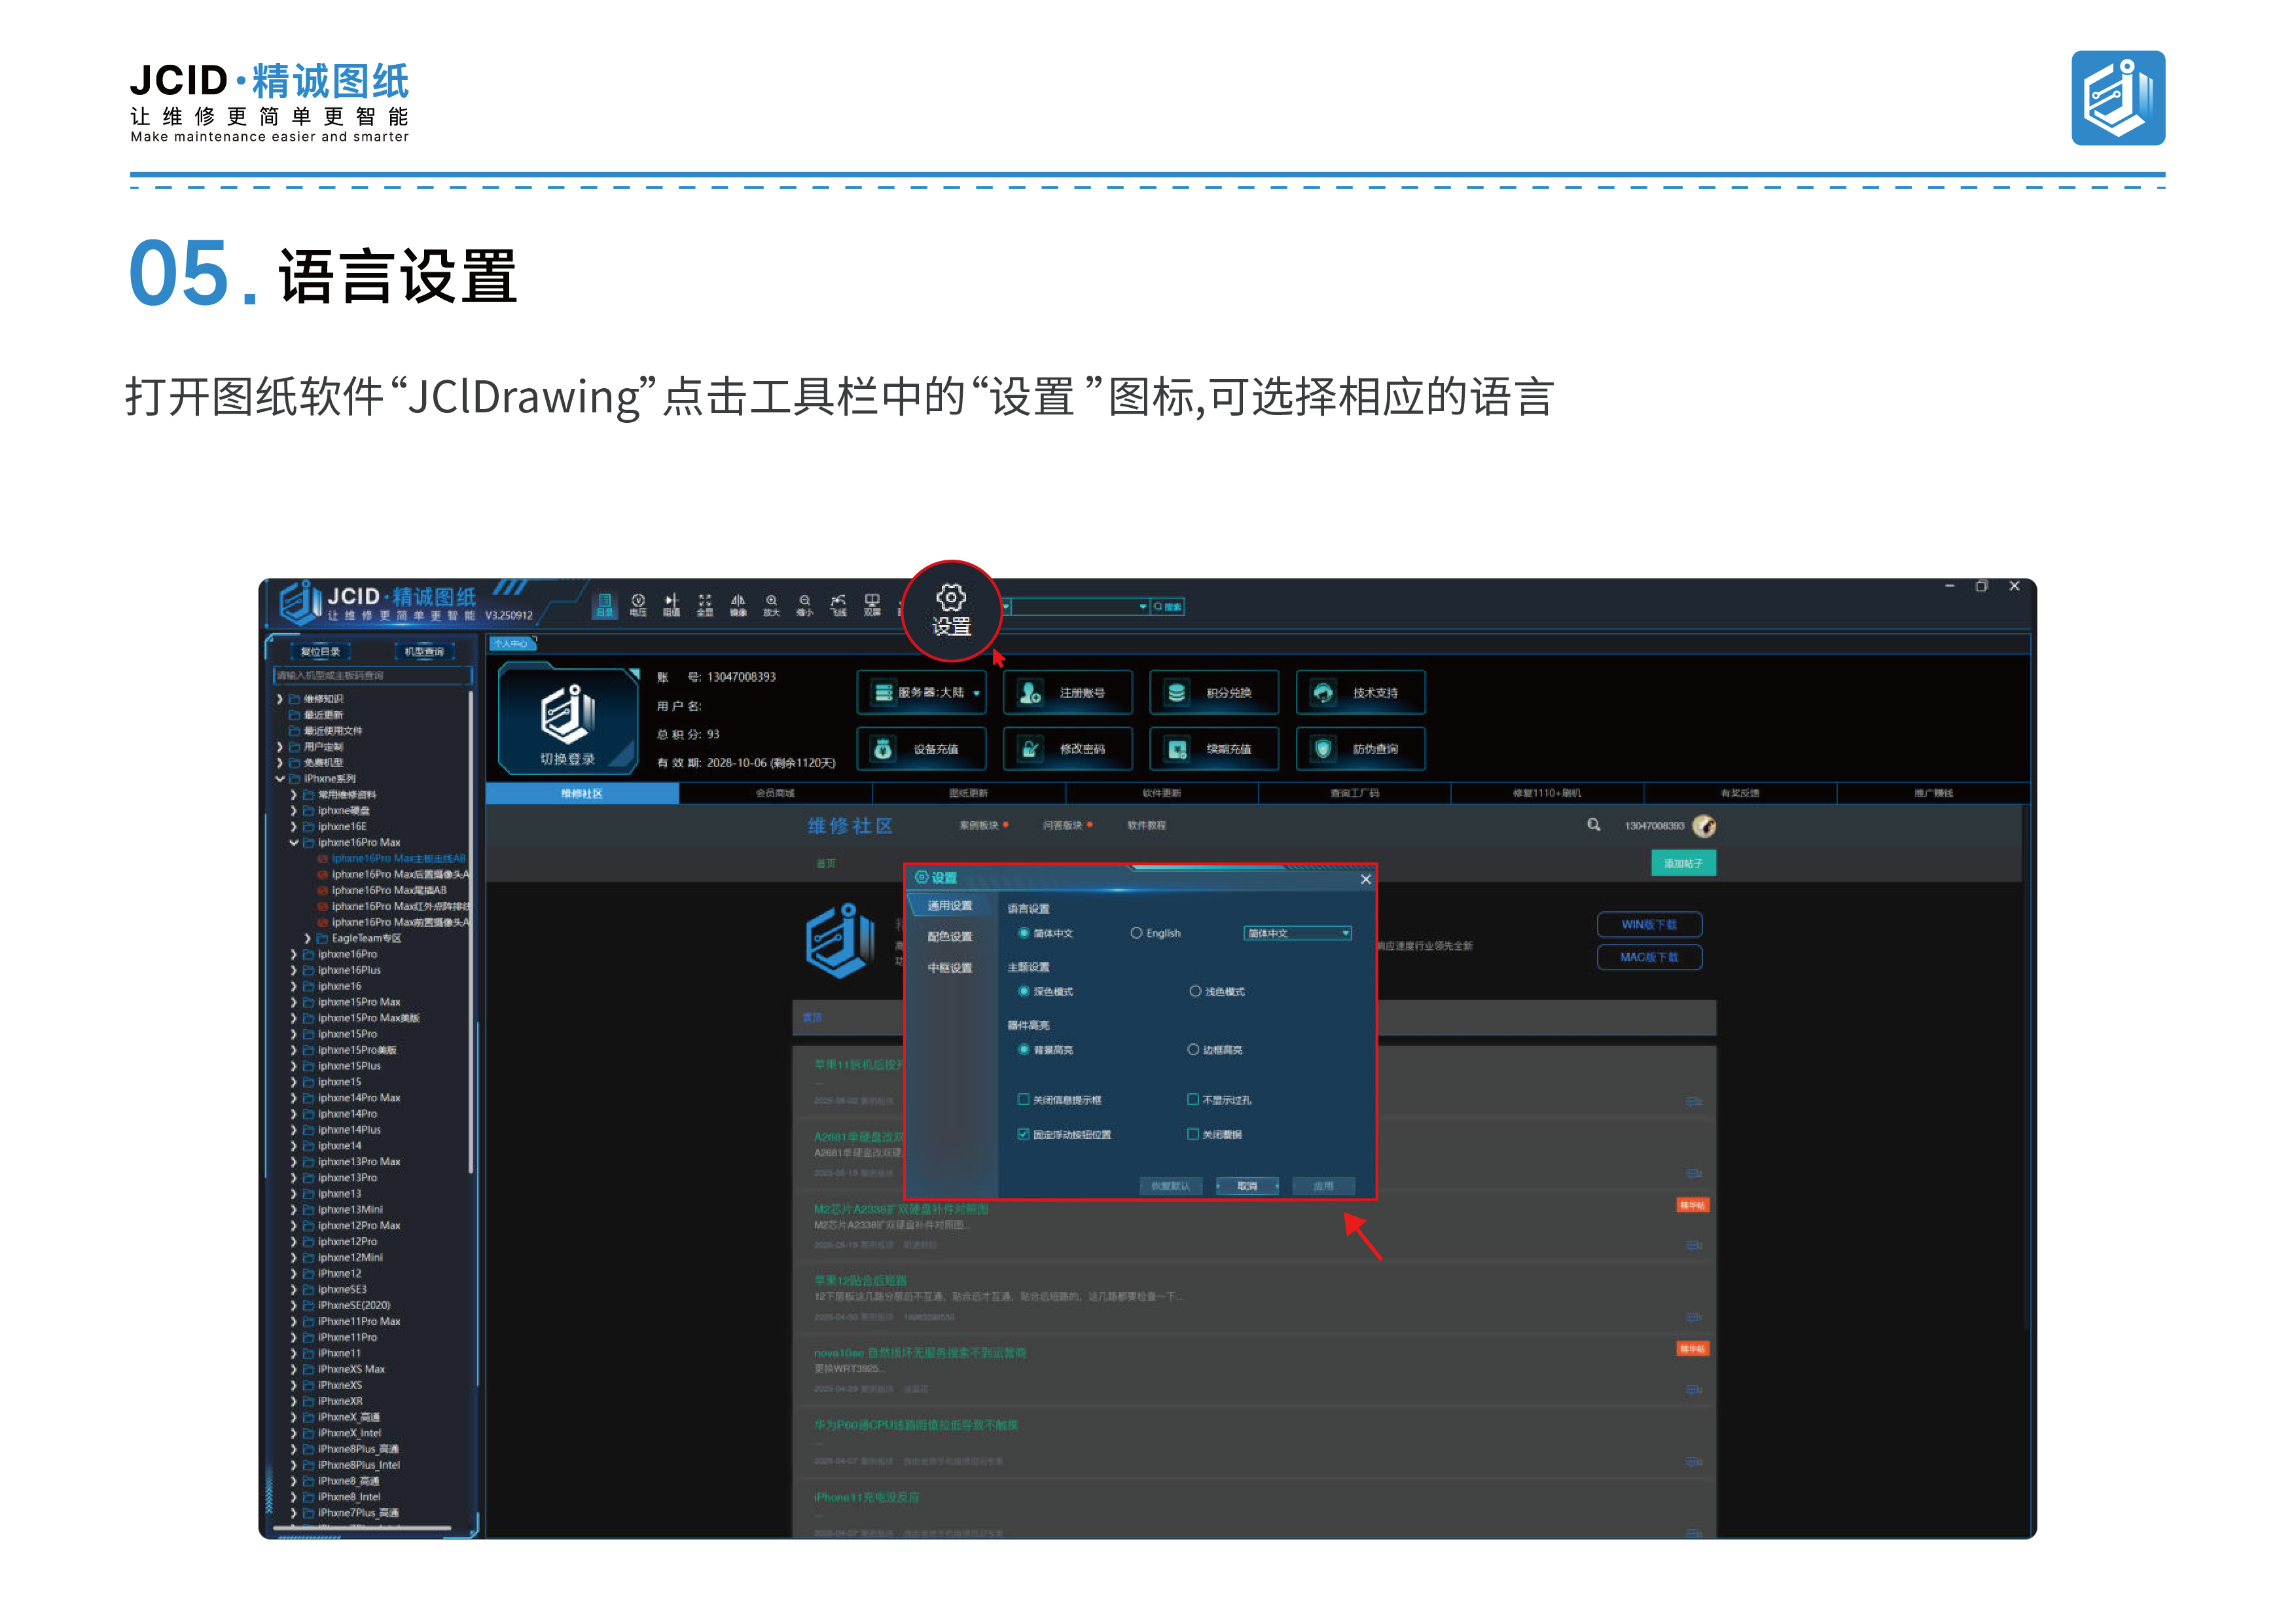Click the 取消 button in settings
This screenshot has height=1624, width=2296.
tap(1247, 1186)
